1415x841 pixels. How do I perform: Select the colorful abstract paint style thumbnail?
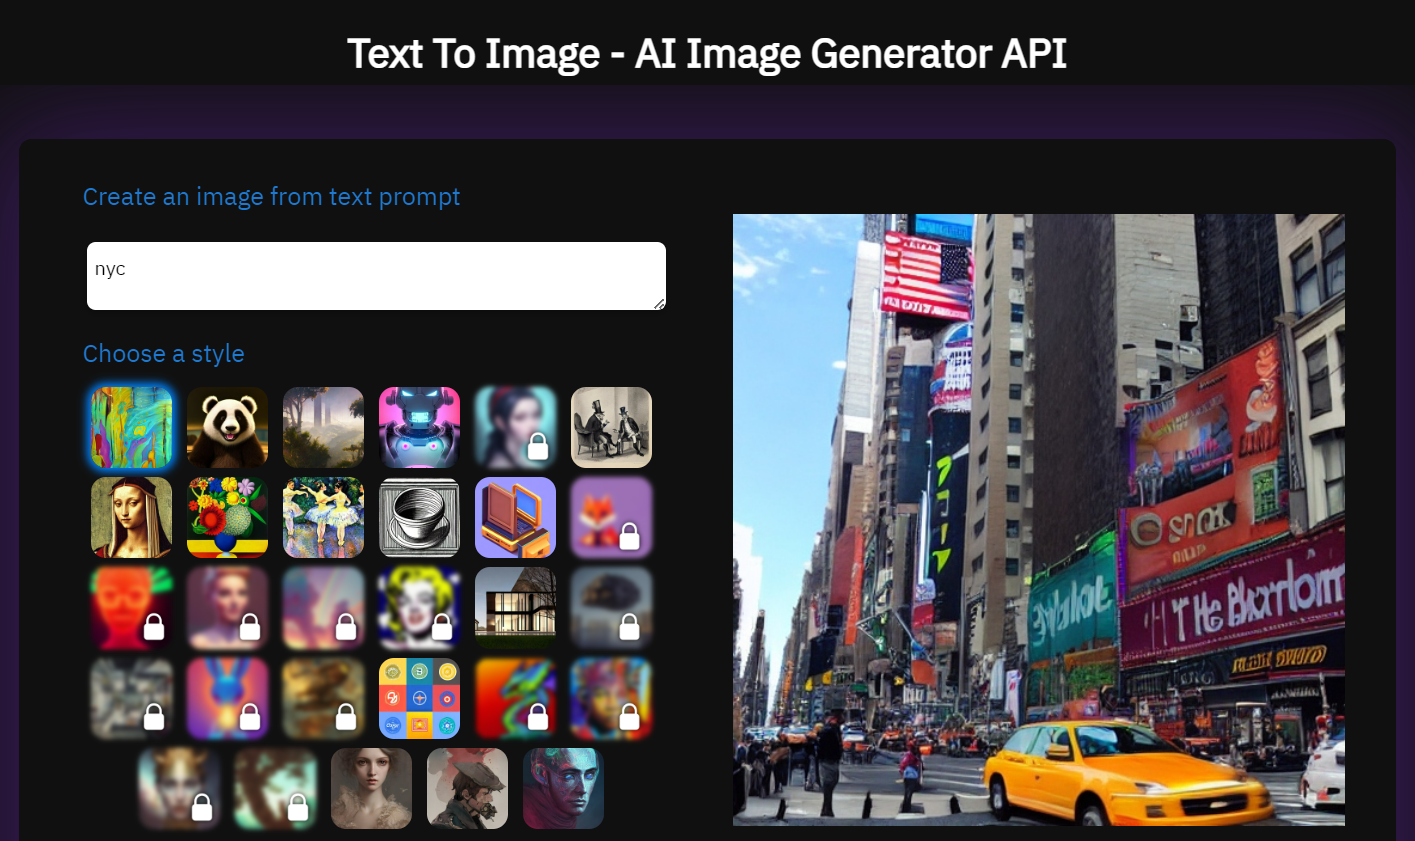coord(131,428)
